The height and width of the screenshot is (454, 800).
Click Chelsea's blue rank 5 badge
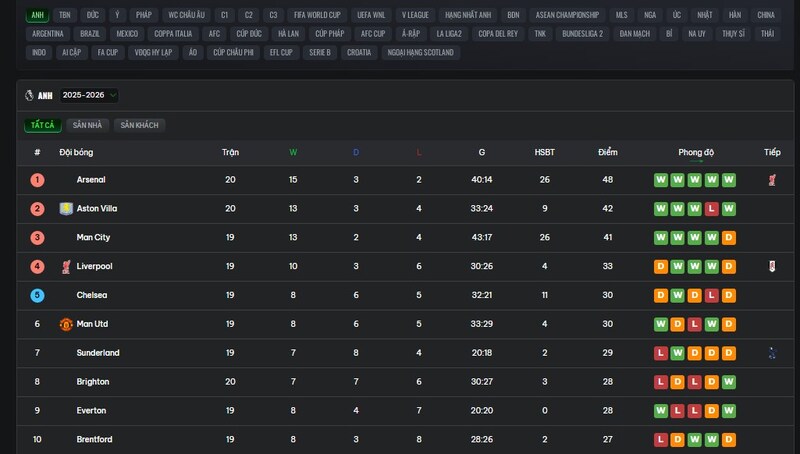[x=37, y=296]
